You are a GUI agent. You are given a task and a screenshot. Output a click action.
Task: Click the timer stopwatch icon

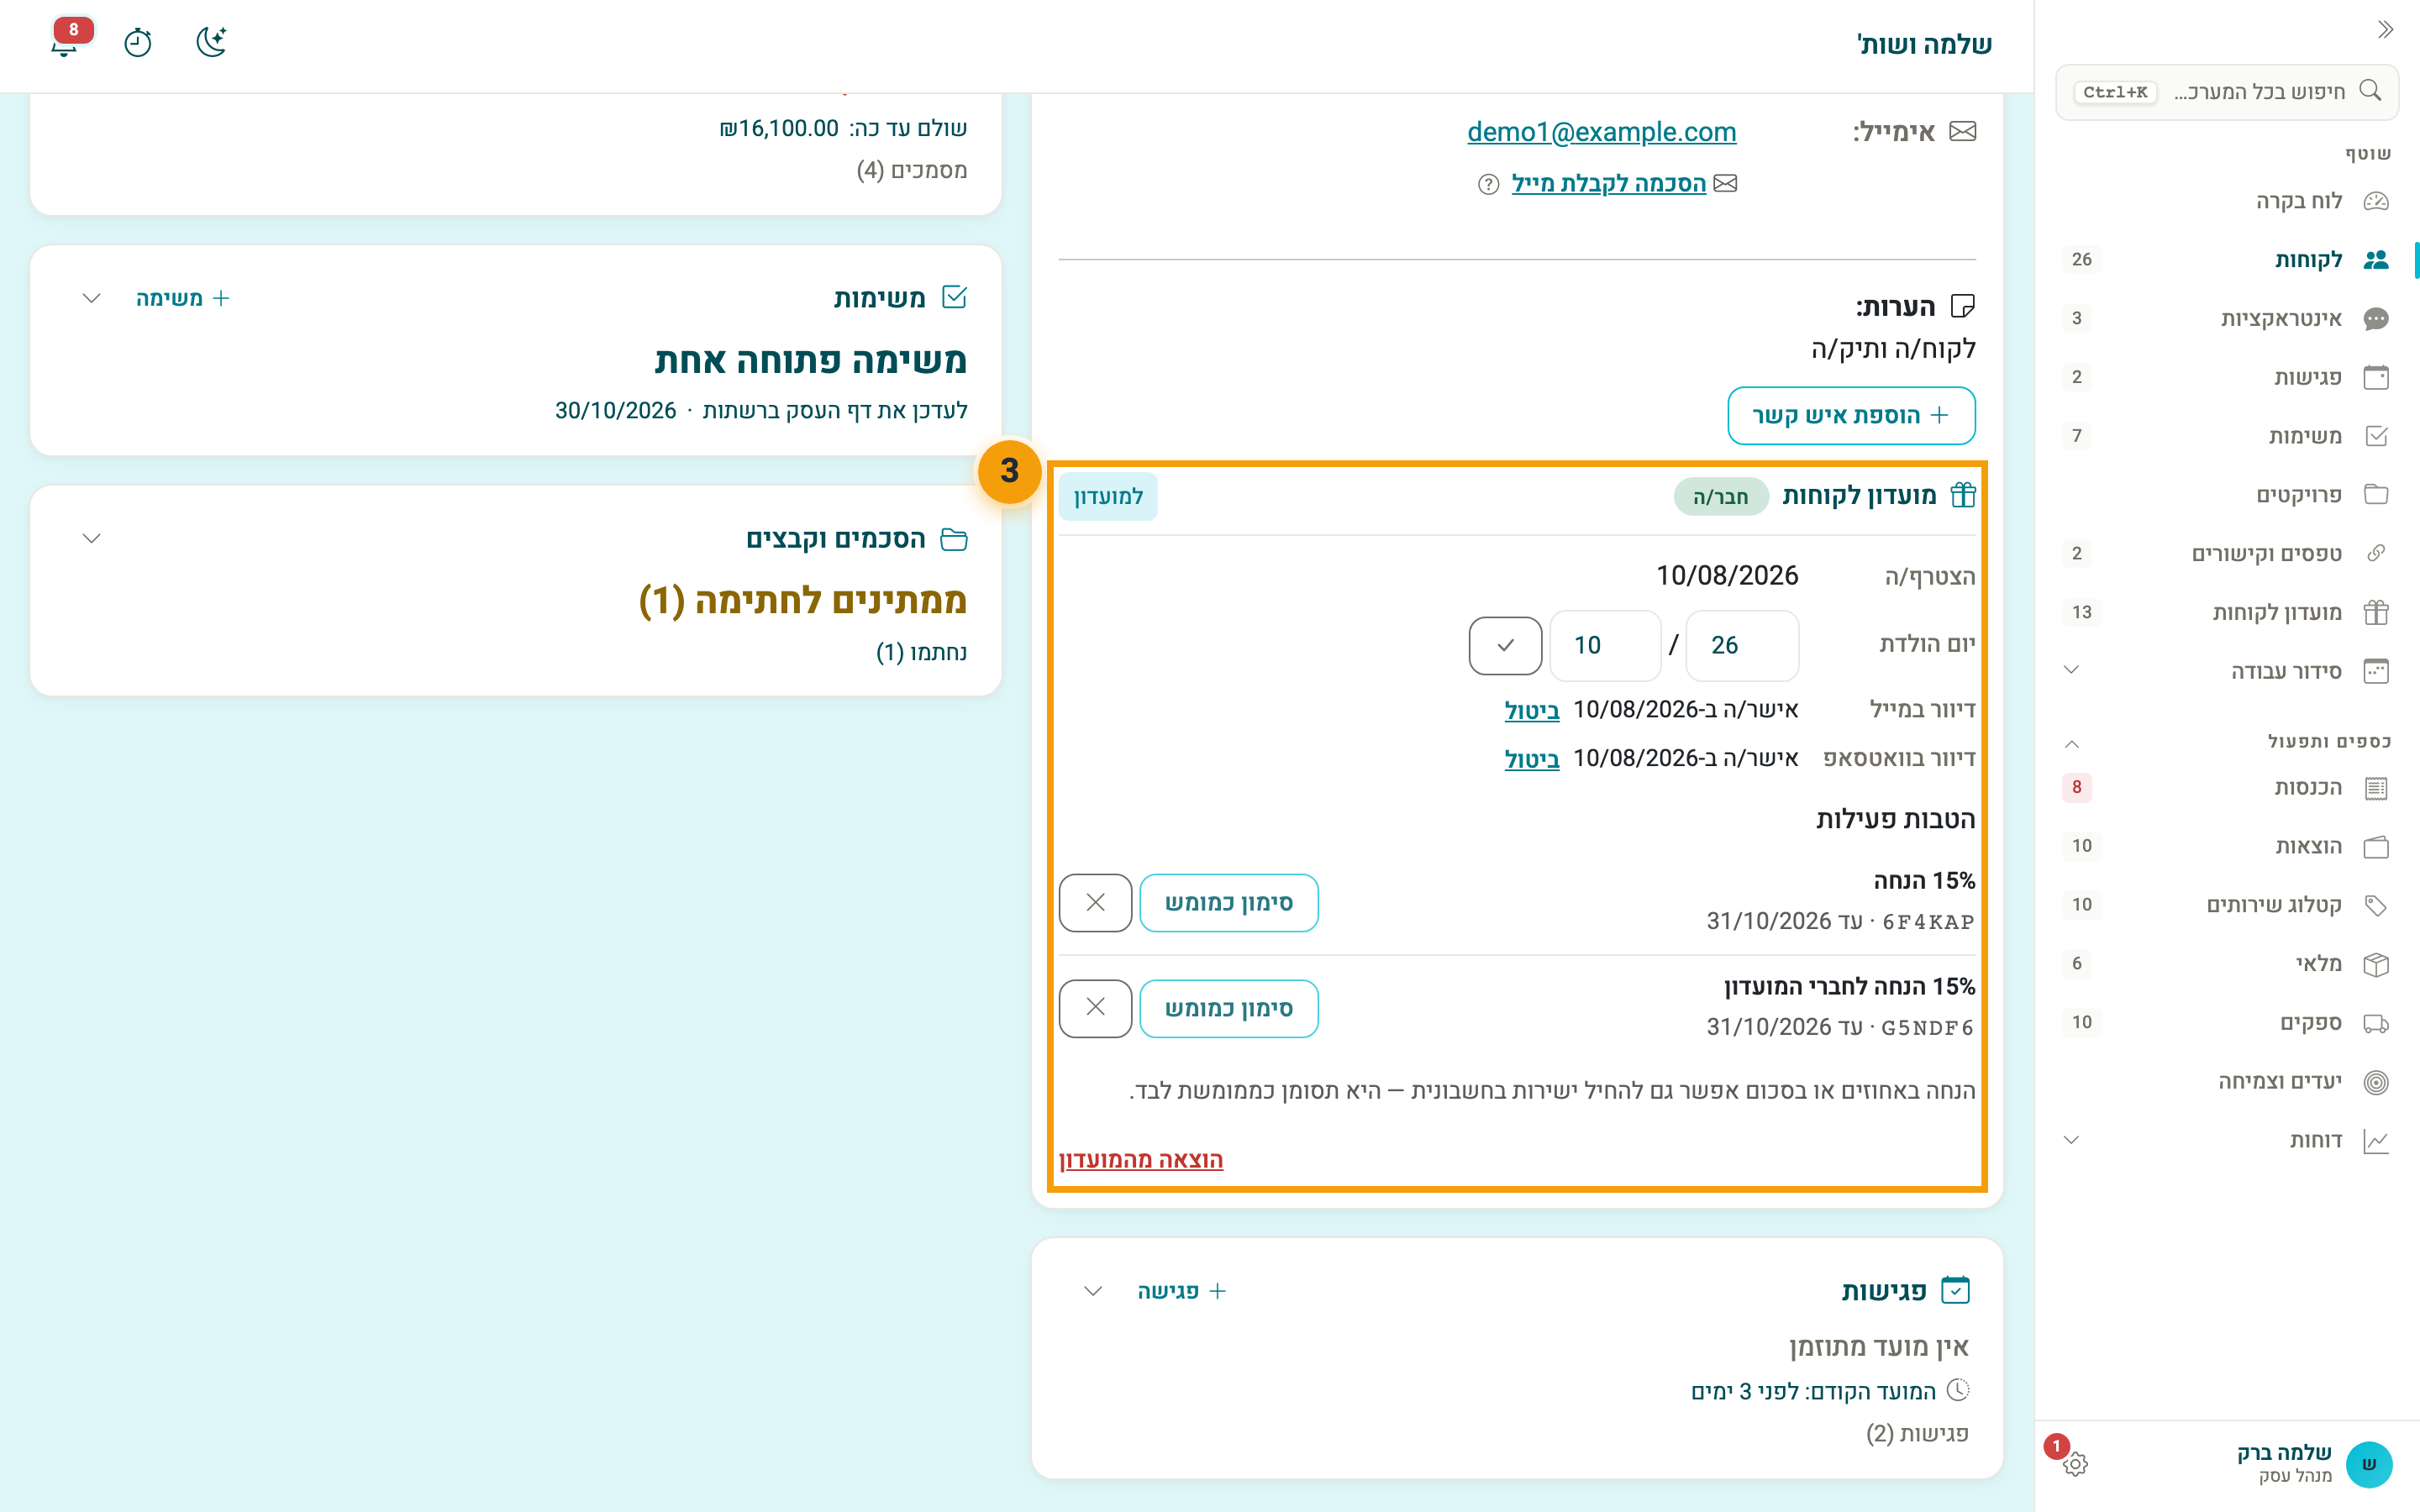click(138, 42)
